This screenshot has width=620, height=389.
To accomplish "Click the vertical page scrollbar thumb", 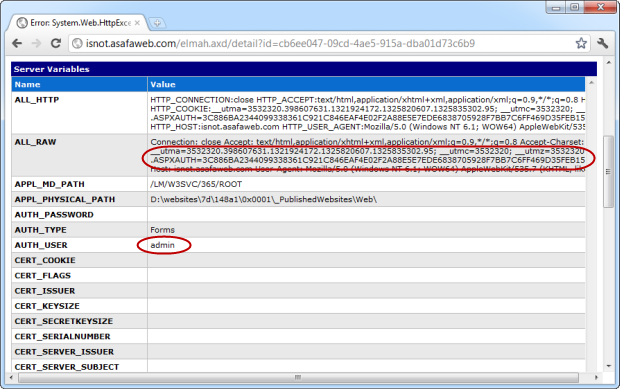I will click(609, 171).
